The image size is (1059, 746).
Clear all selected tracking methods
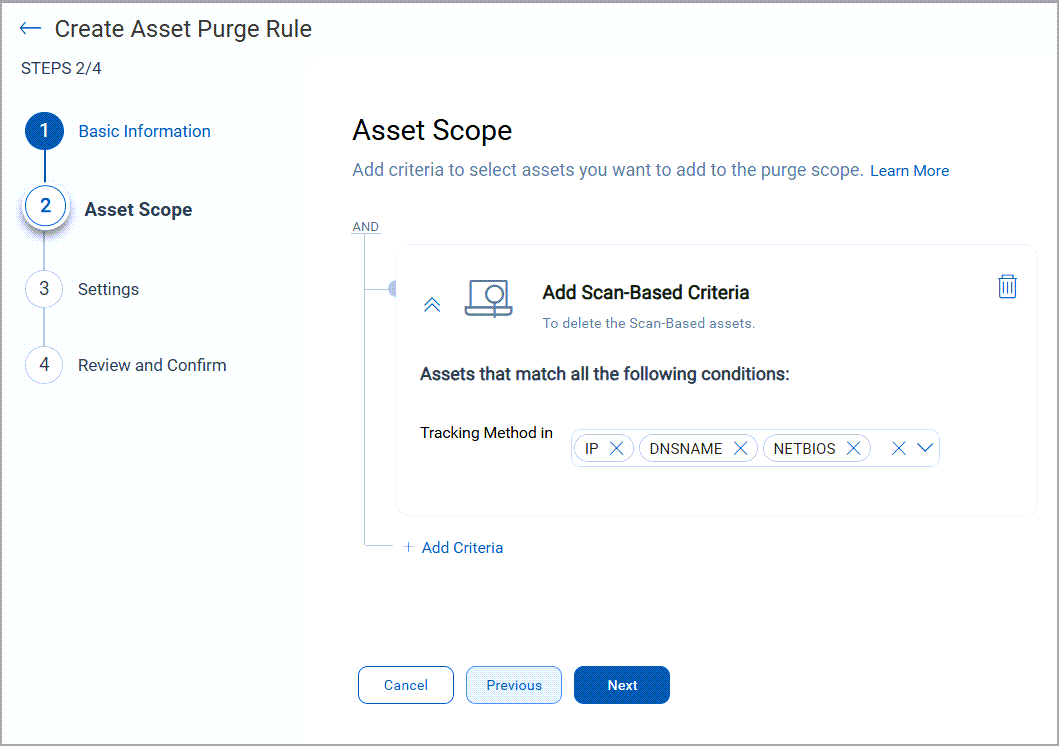coord(898,448)
